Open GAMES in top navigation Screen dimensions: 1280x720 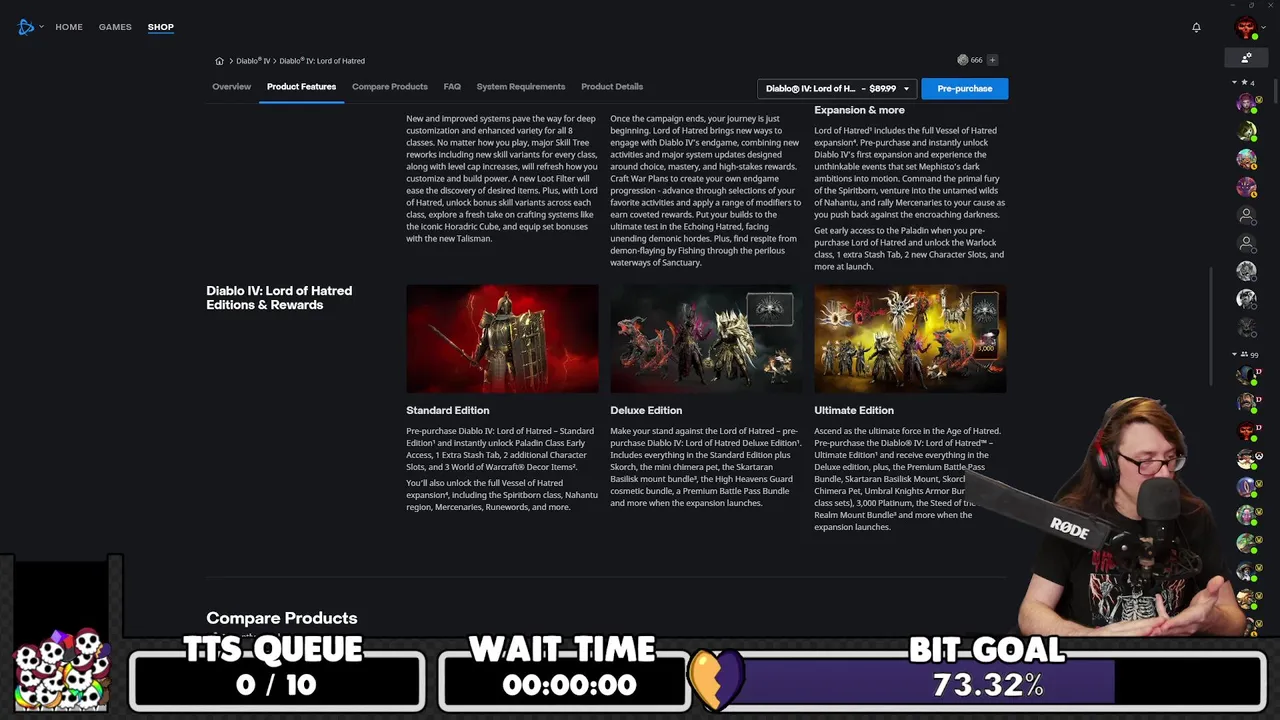coord(115,27)
